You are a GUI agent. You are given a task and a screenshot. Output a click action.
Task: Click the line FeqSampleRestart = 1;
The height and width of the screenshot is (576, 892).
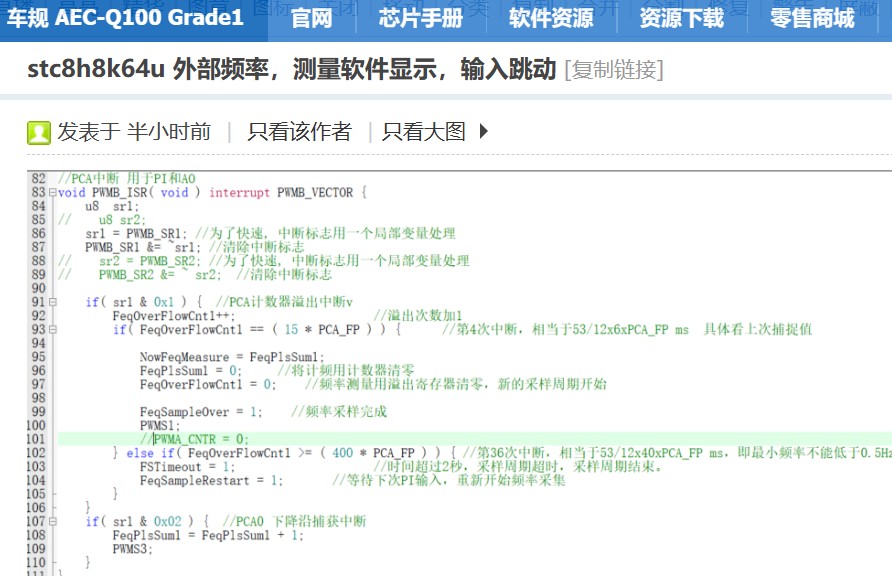(x=212, y=480)
